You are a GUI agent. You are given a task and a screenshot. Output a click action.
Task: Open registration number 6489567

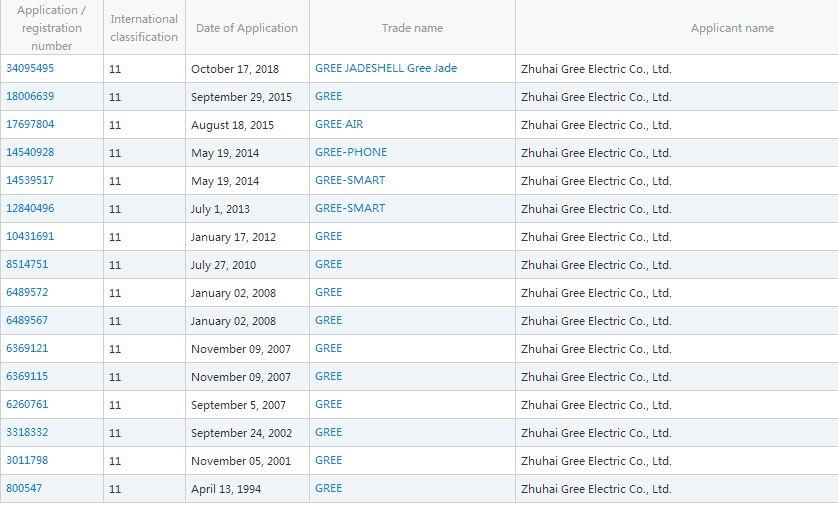[27, 320]
